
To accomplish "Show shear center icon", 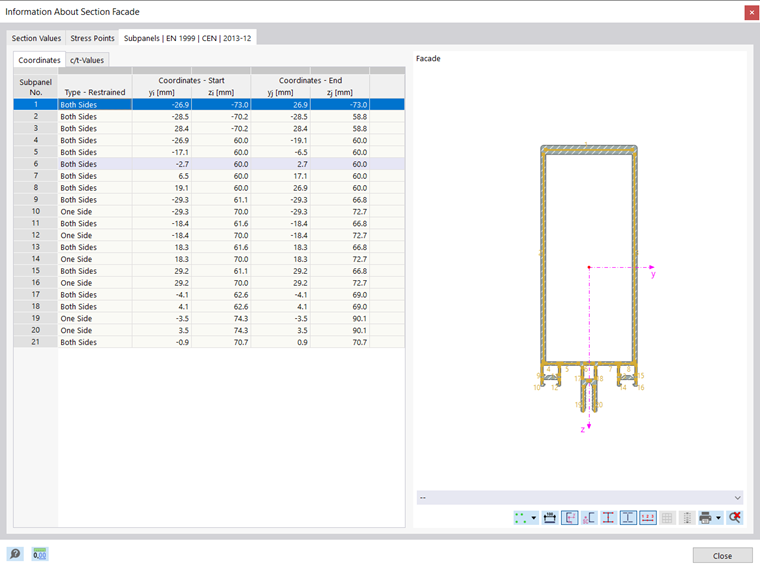I will 589,518.
